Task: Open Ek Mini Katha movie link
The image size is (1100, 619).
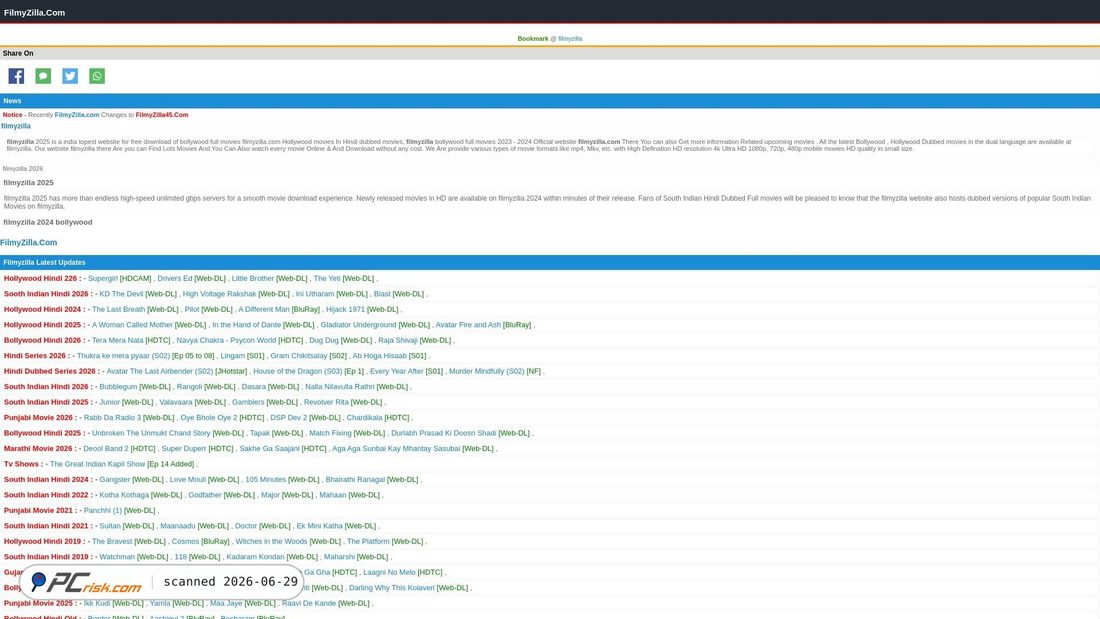Action: click(x=319, y=526)
